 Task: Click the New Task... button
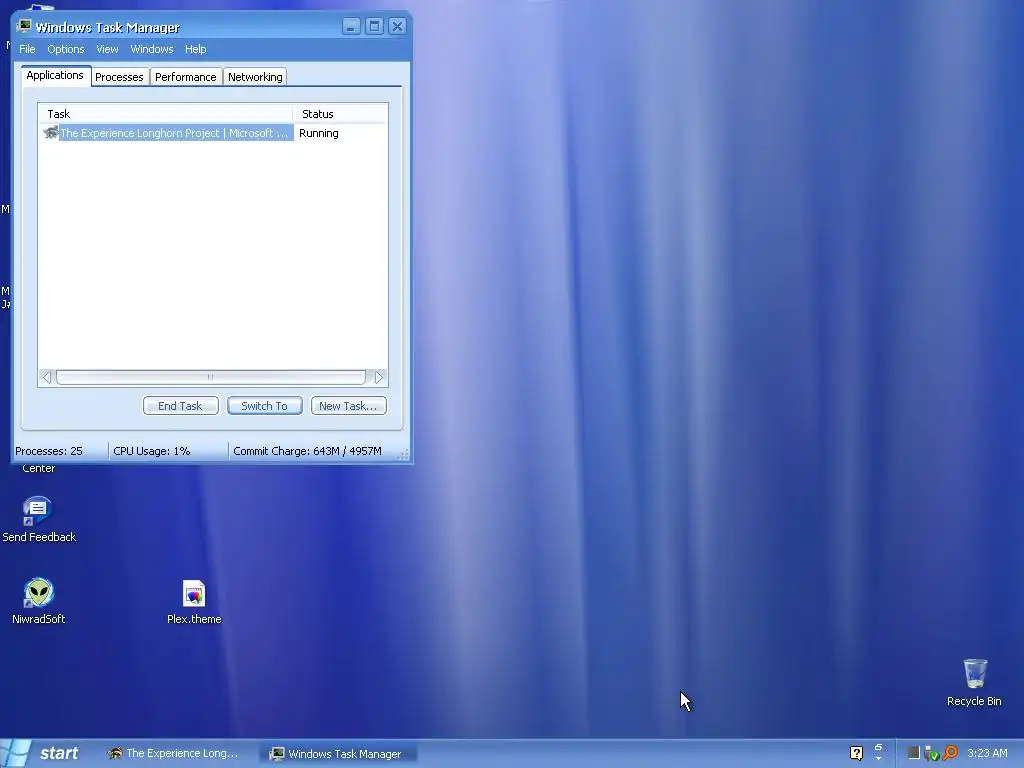click(x=349, y=406)
